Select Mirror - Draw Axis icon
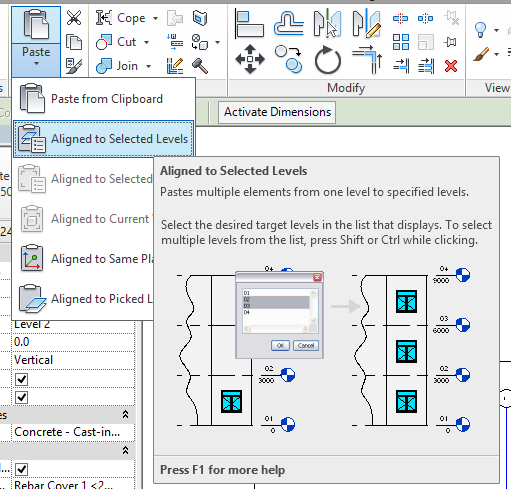Screen dimensions: 511x489 [367, 23]
